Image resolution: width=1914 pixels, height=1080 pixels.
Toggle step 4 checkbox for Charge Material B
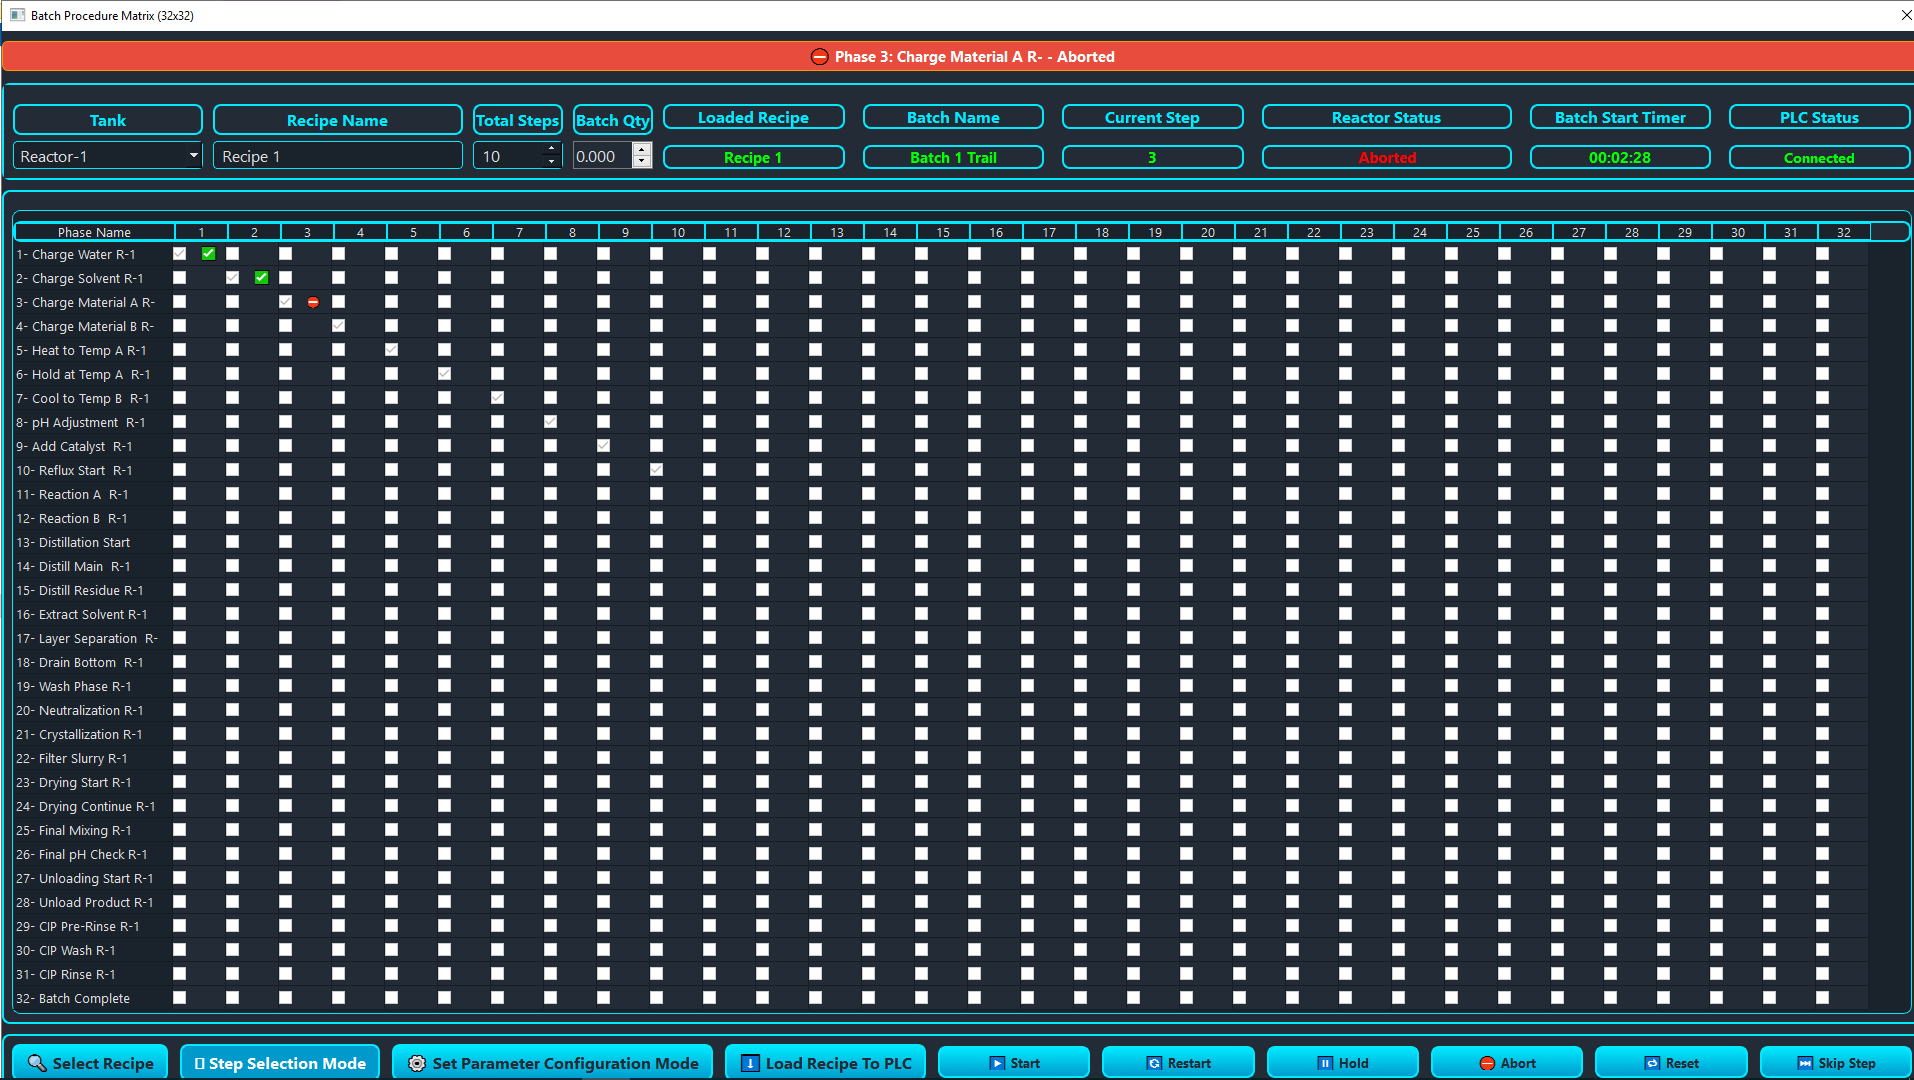pos(338,326)
